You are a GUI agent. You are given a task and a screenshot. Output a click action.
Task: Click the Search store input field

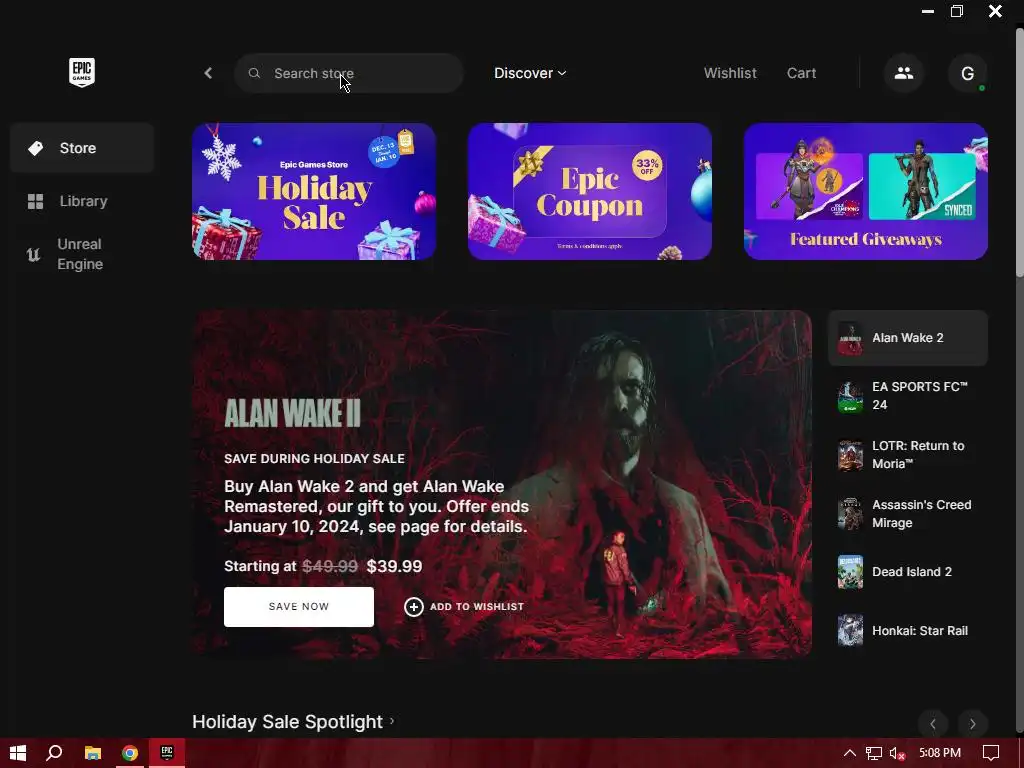349,73
